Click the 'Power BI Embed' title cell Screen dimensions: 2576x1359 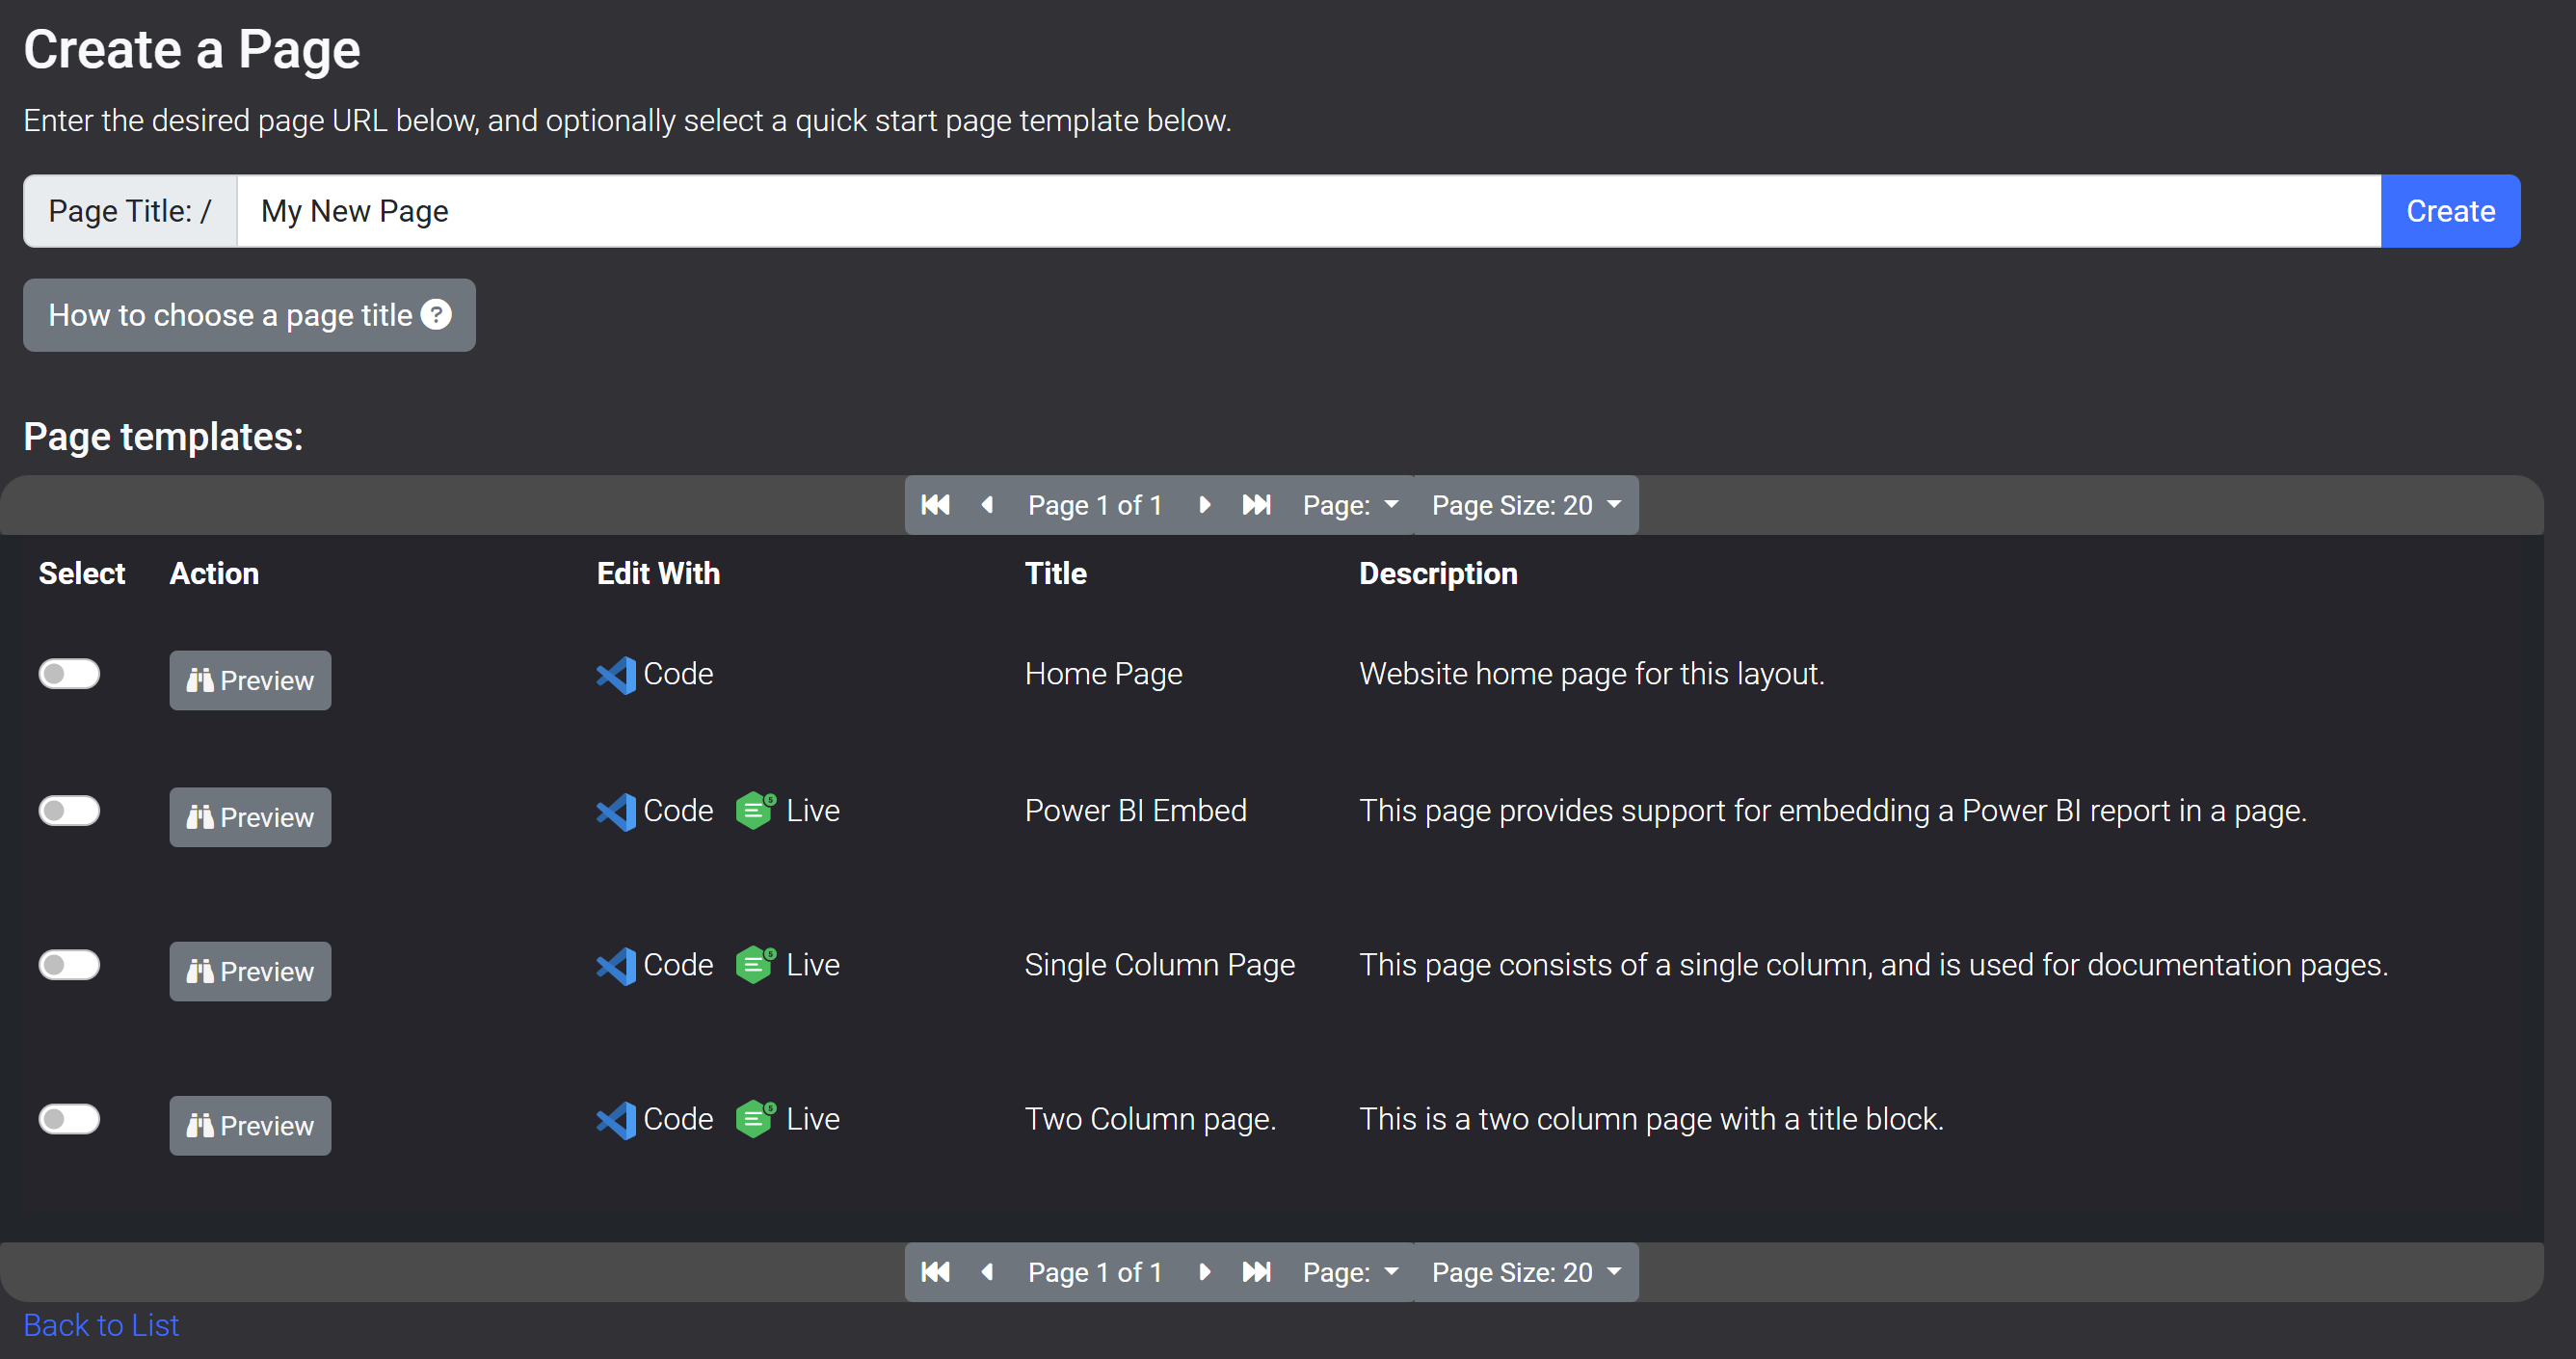coord(1135,810)
